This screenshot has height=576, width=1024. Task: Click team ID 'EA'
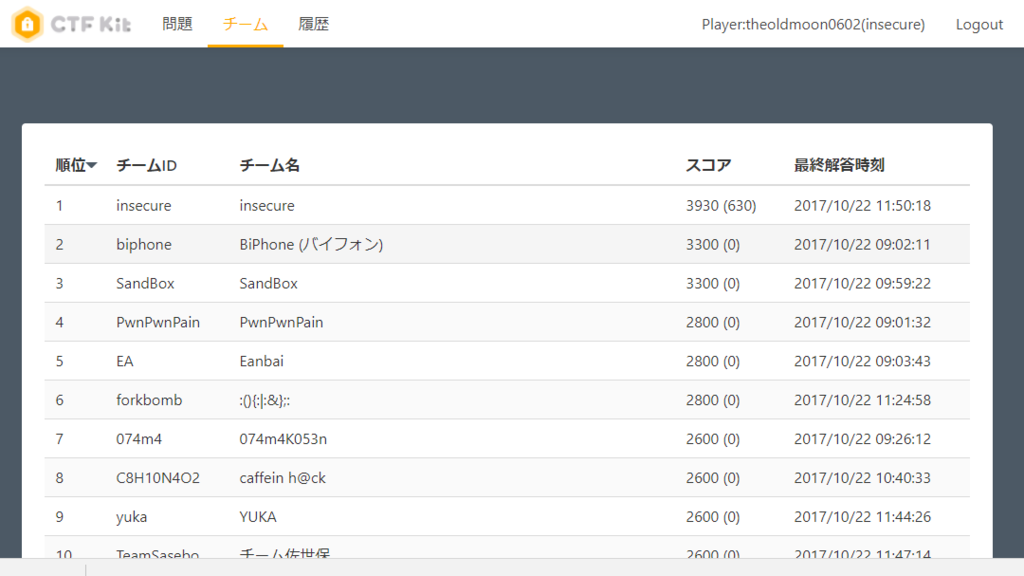coord(125,361)
